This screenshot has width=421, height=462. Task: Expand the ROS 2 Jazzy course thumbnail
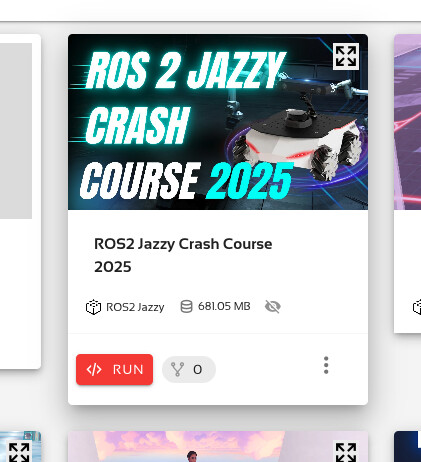346,56
